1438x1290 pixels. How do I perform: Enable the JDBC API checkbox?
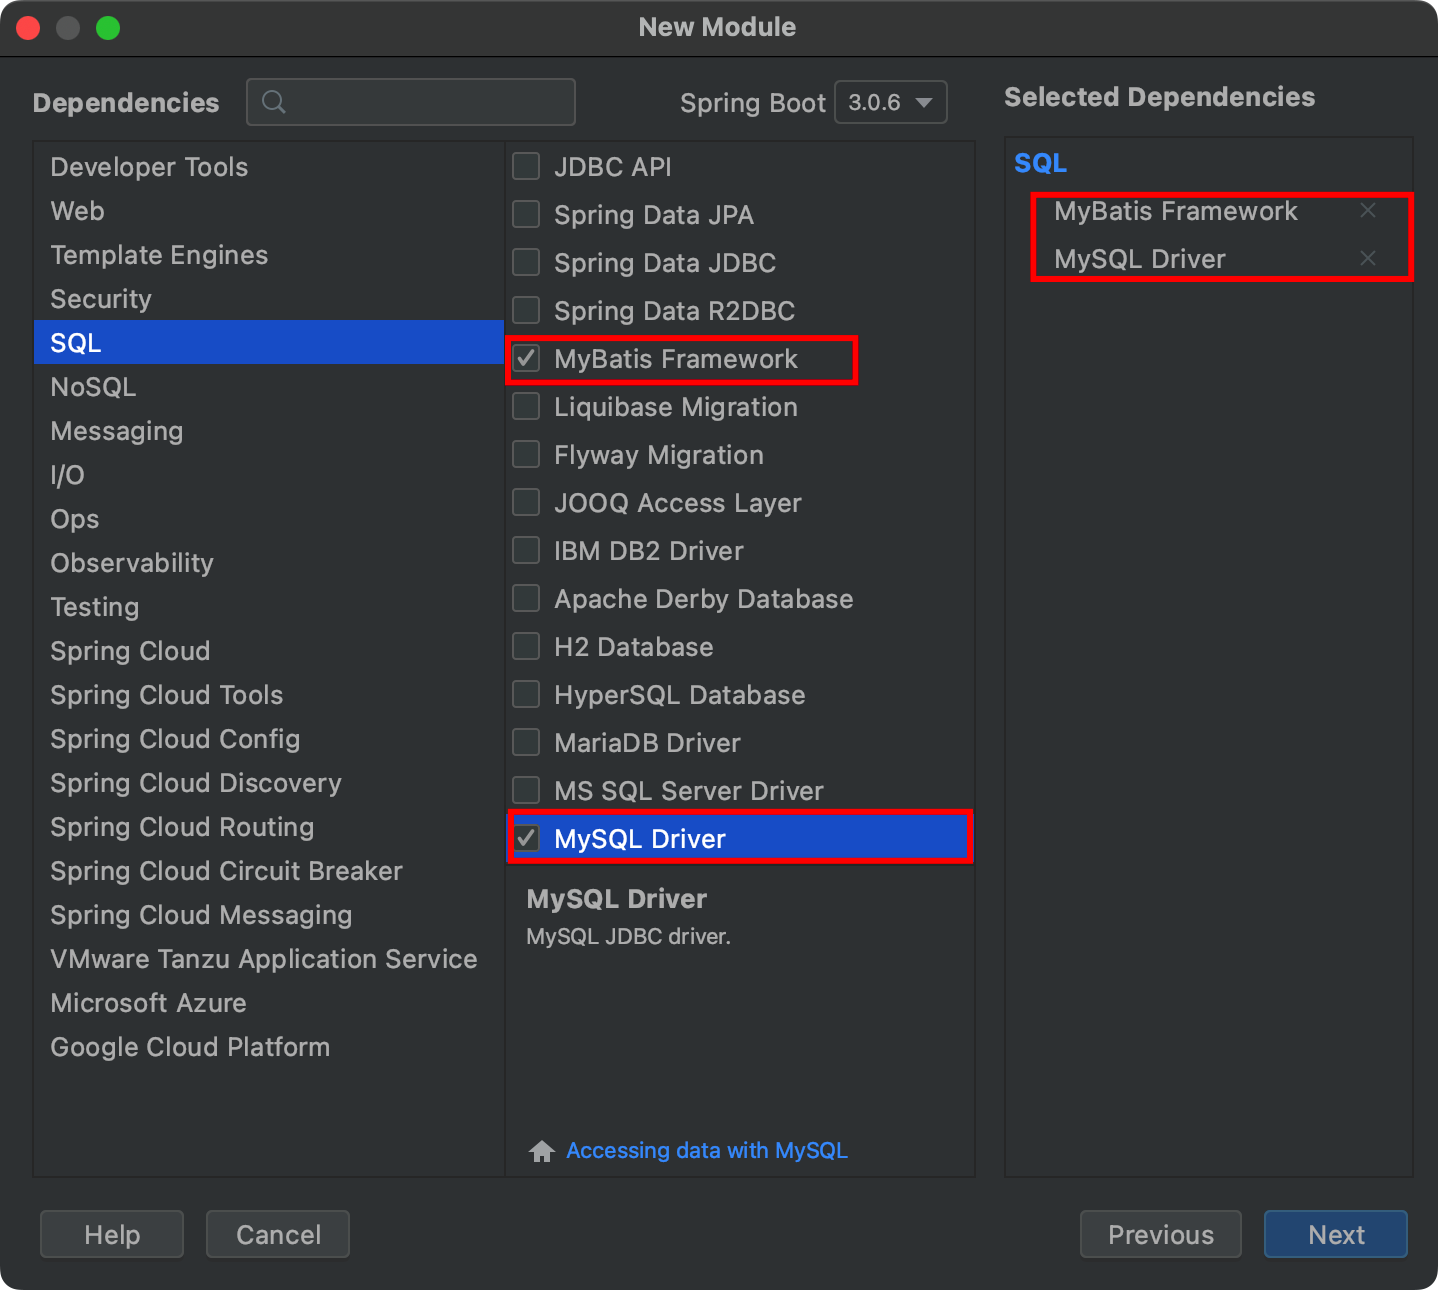click(x=526, y=166)
